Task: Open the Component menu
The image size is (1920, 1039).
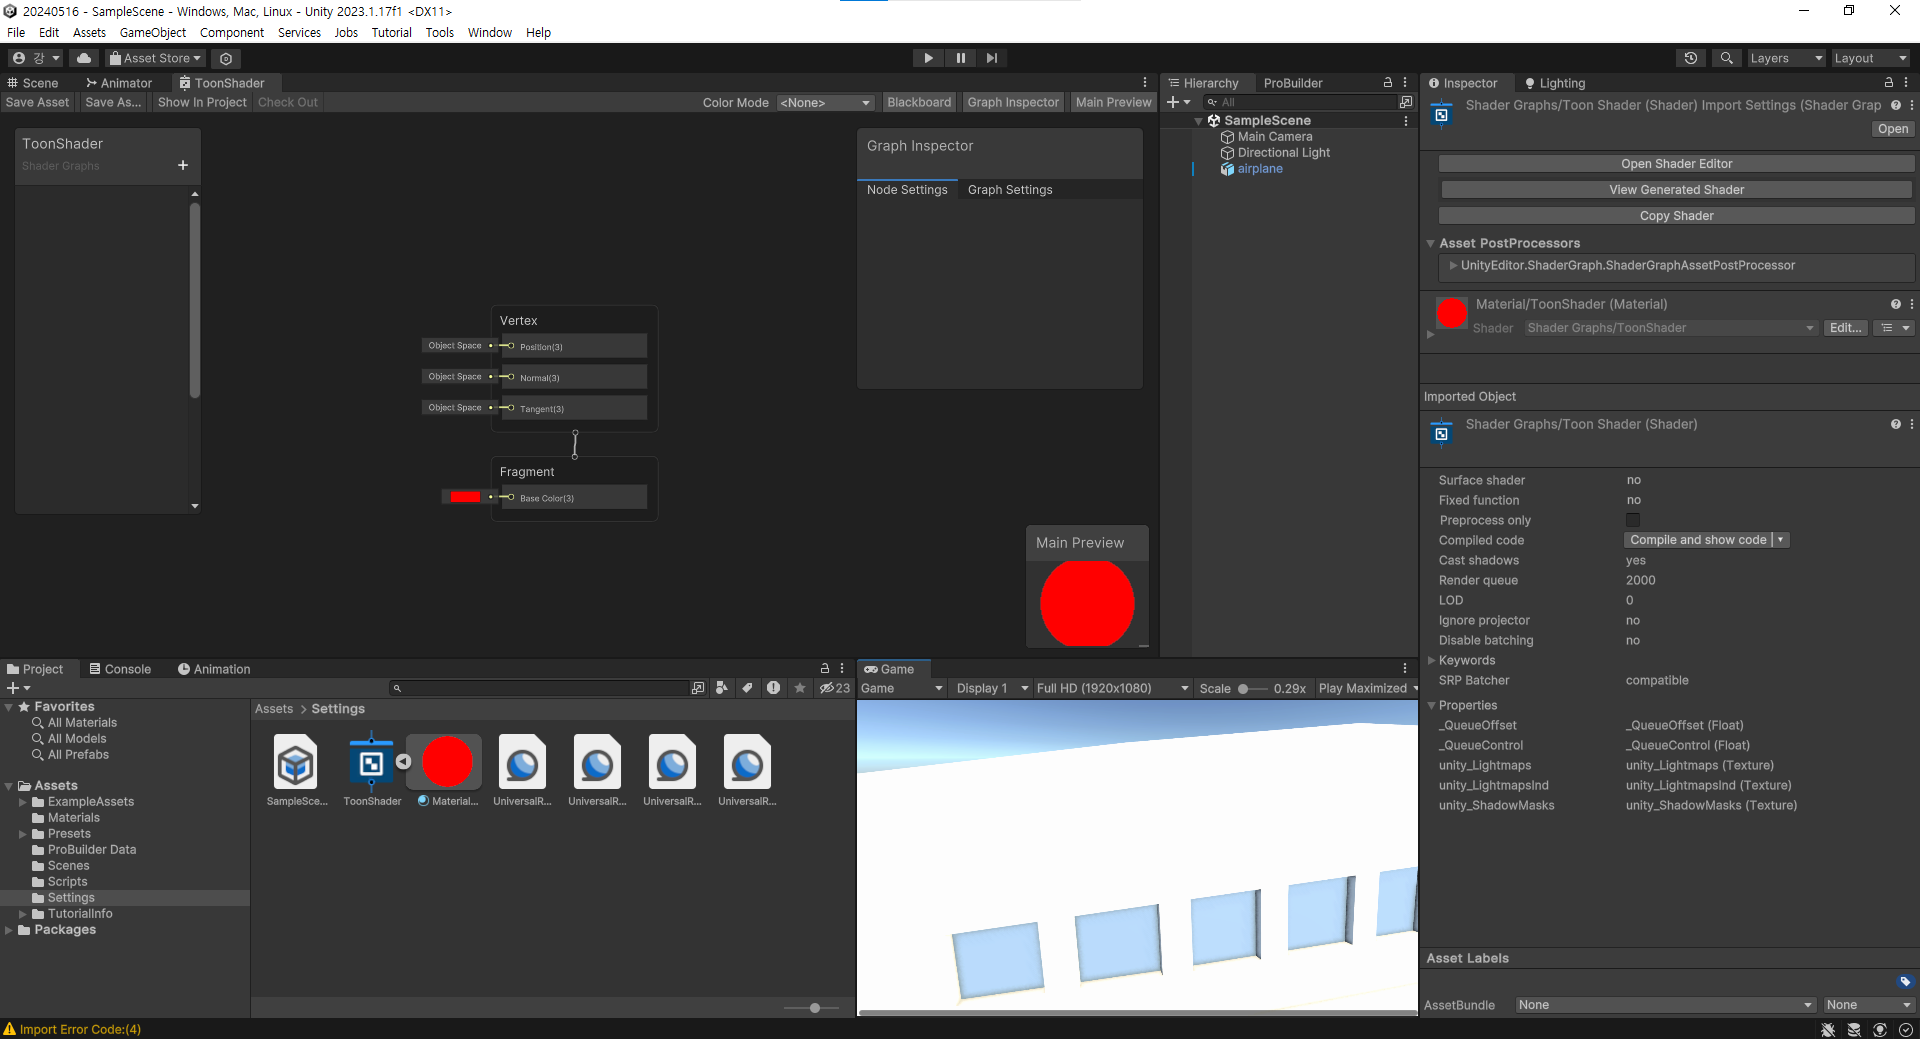Action: click(232, 32)
